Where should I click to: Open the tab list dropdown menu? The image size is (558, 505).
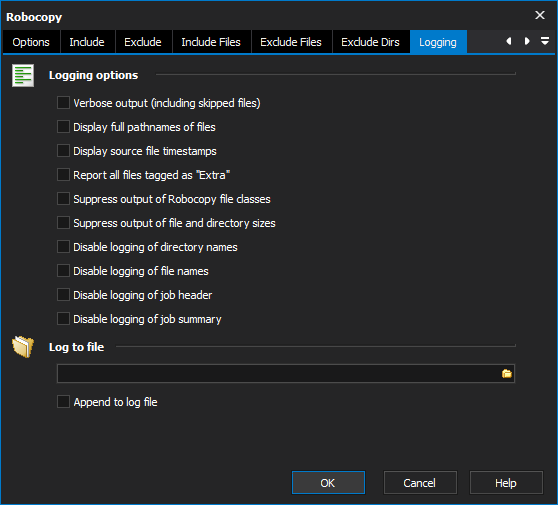click(545, 41)
